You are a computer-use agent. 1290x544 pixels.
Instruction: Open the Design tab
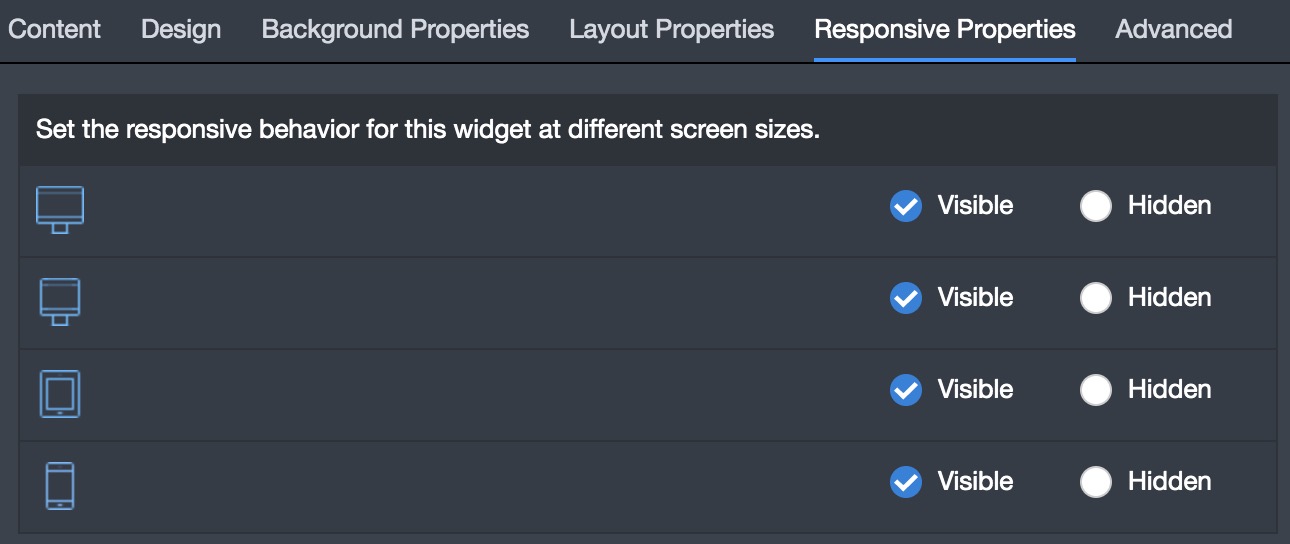click(x=181, y=29)
